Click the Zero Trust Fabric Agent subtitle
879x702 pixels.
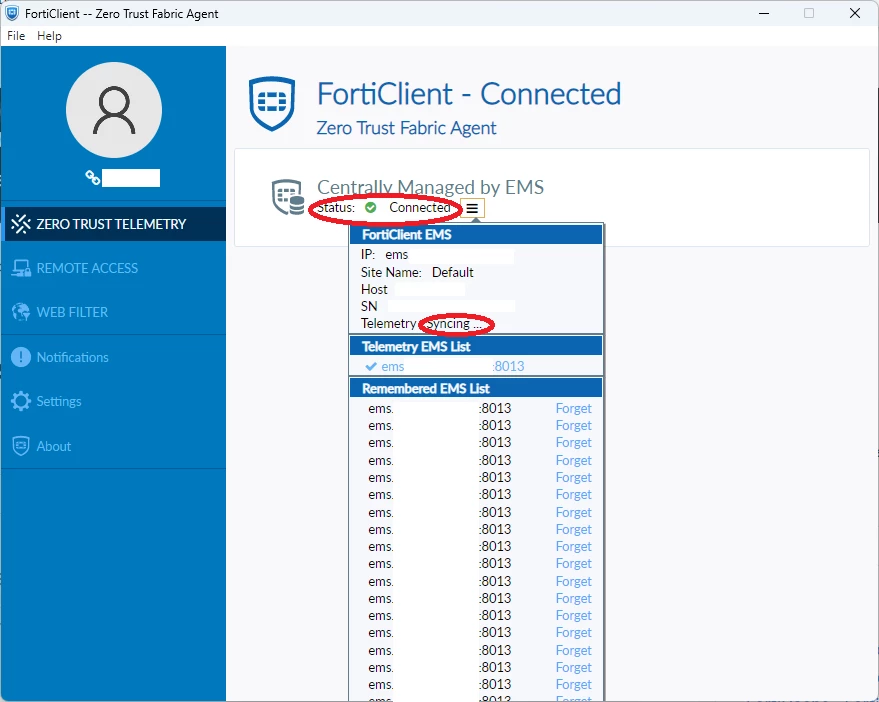pyautogui.click(x=406, y=128)
